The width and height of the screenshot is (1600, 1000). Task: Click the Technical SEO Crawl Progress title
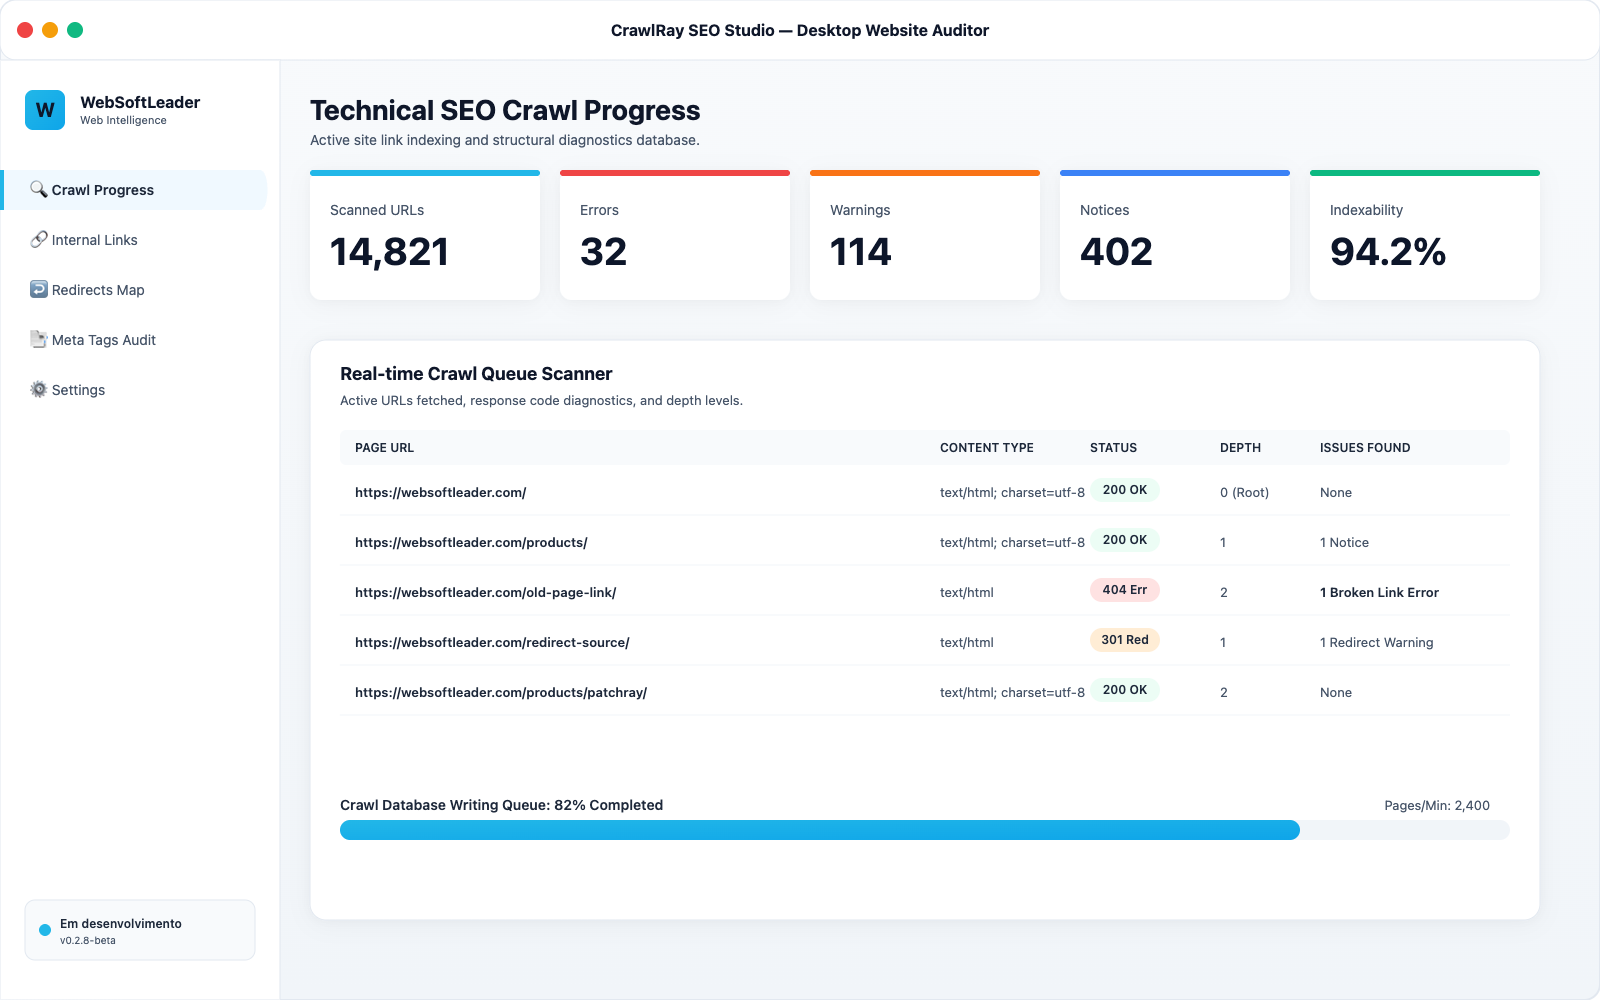point(505,110)
